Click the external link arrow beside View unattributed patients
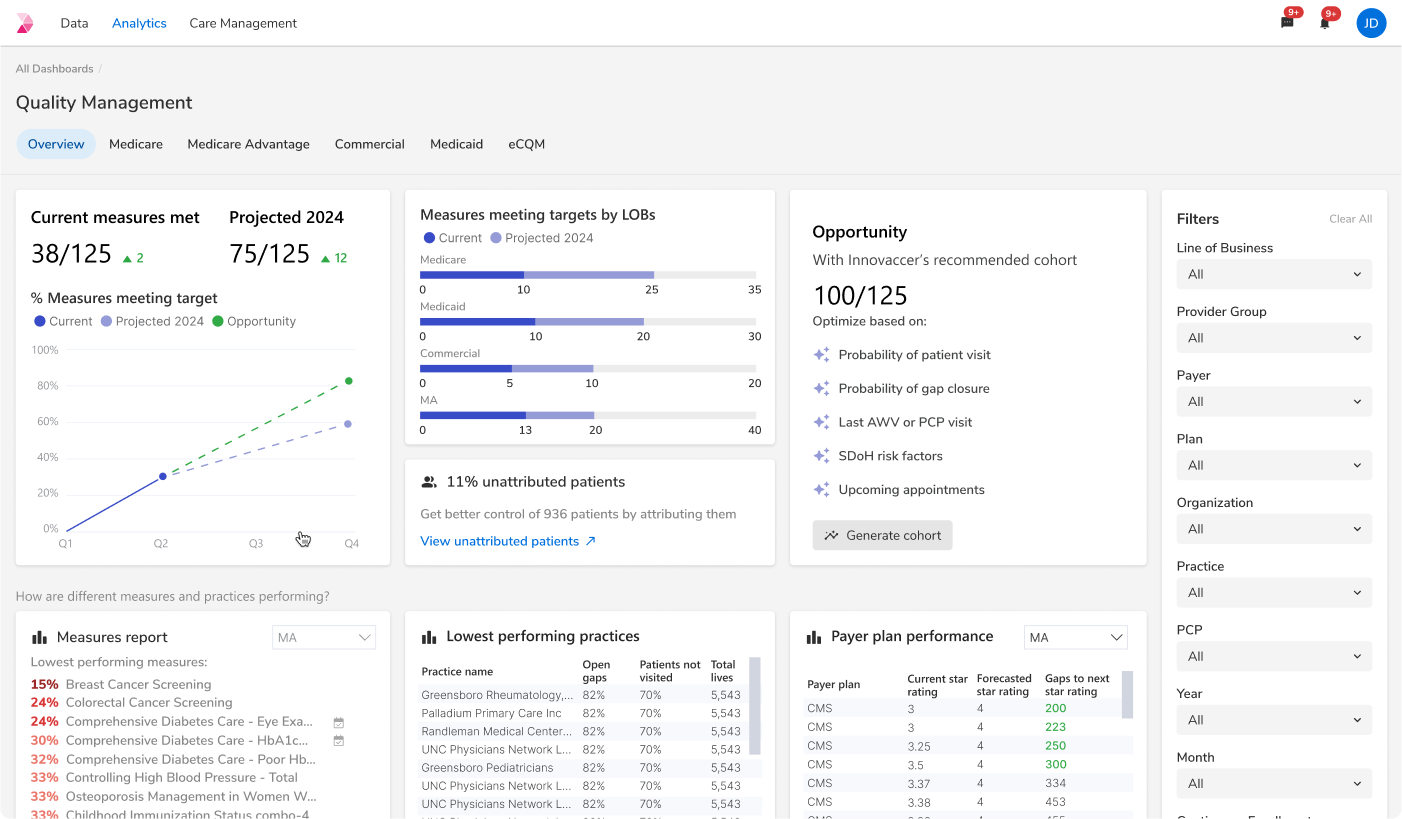1402x819 pixels. tap(590, 541)
